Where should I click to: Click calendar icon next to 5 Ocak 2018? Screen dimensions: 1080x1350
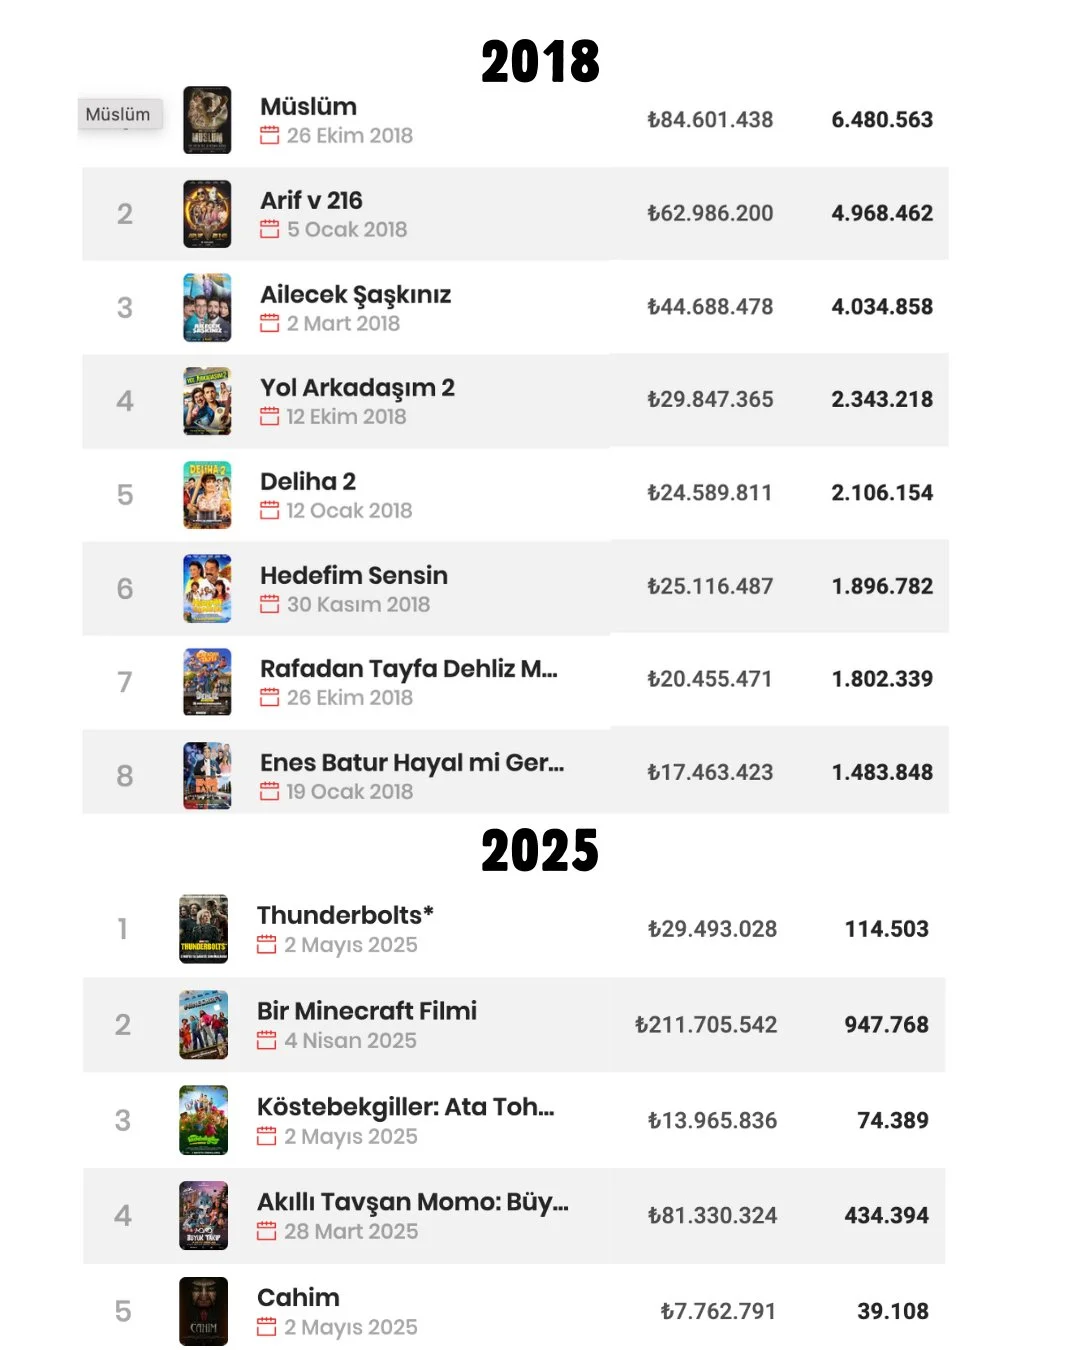[x=270, y=229]
